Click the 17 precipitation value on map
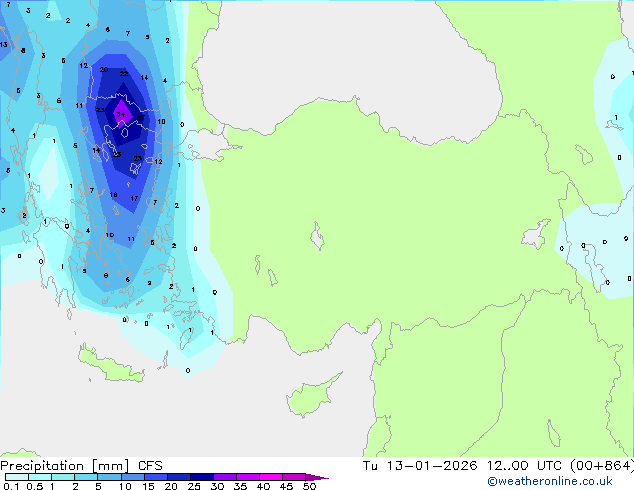The image size is (634, 490). (x=134, y=199)
